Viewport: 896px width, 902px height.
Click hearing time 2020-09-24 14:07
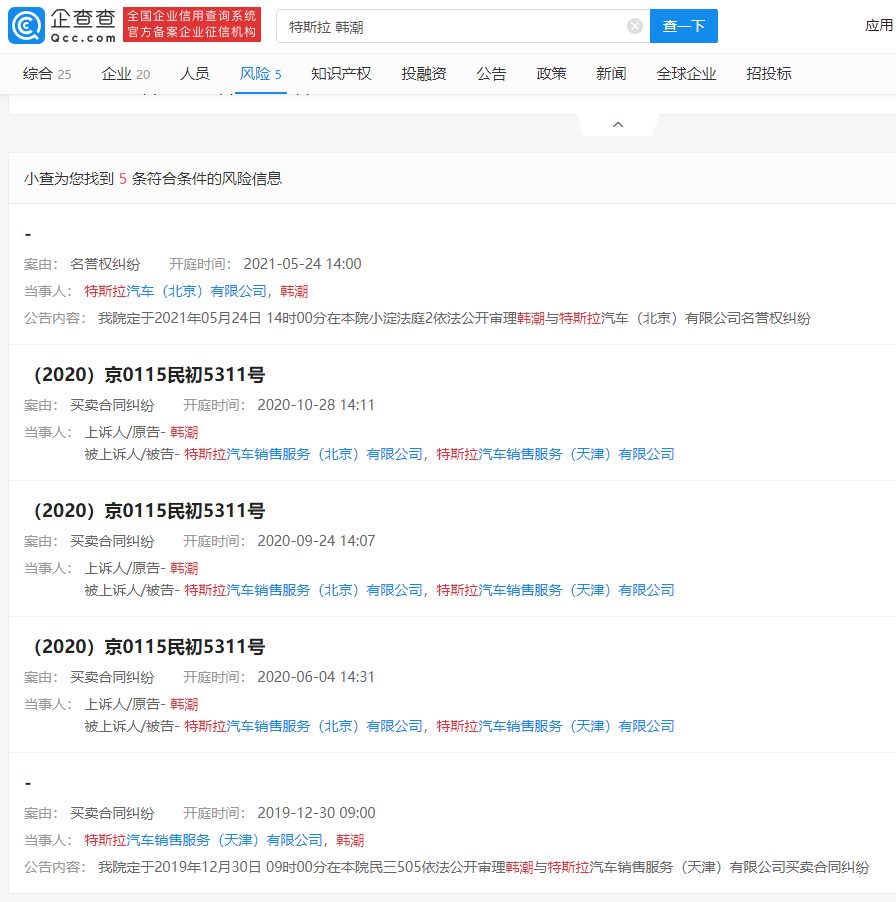click(x=316, y=541)
